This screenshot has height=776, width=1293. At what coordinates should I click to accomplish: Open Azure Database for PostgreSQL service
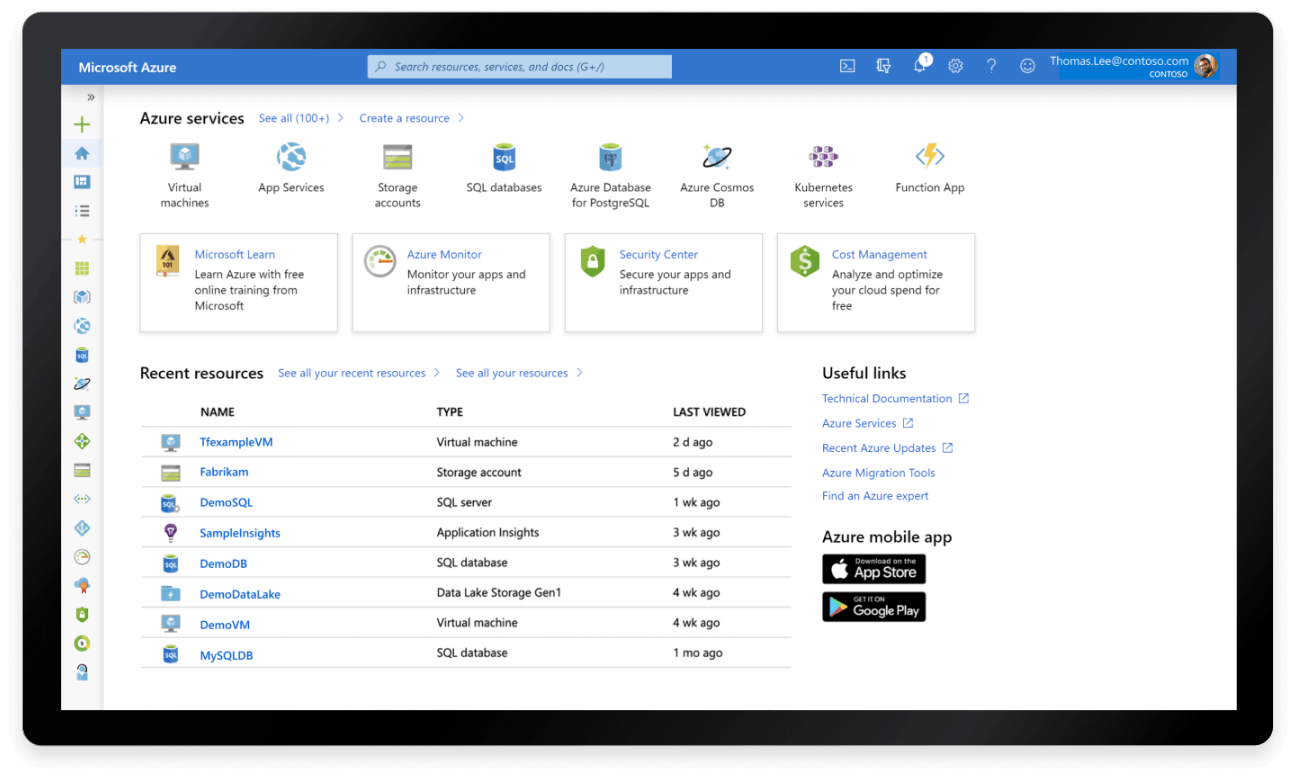pos(610,175)
